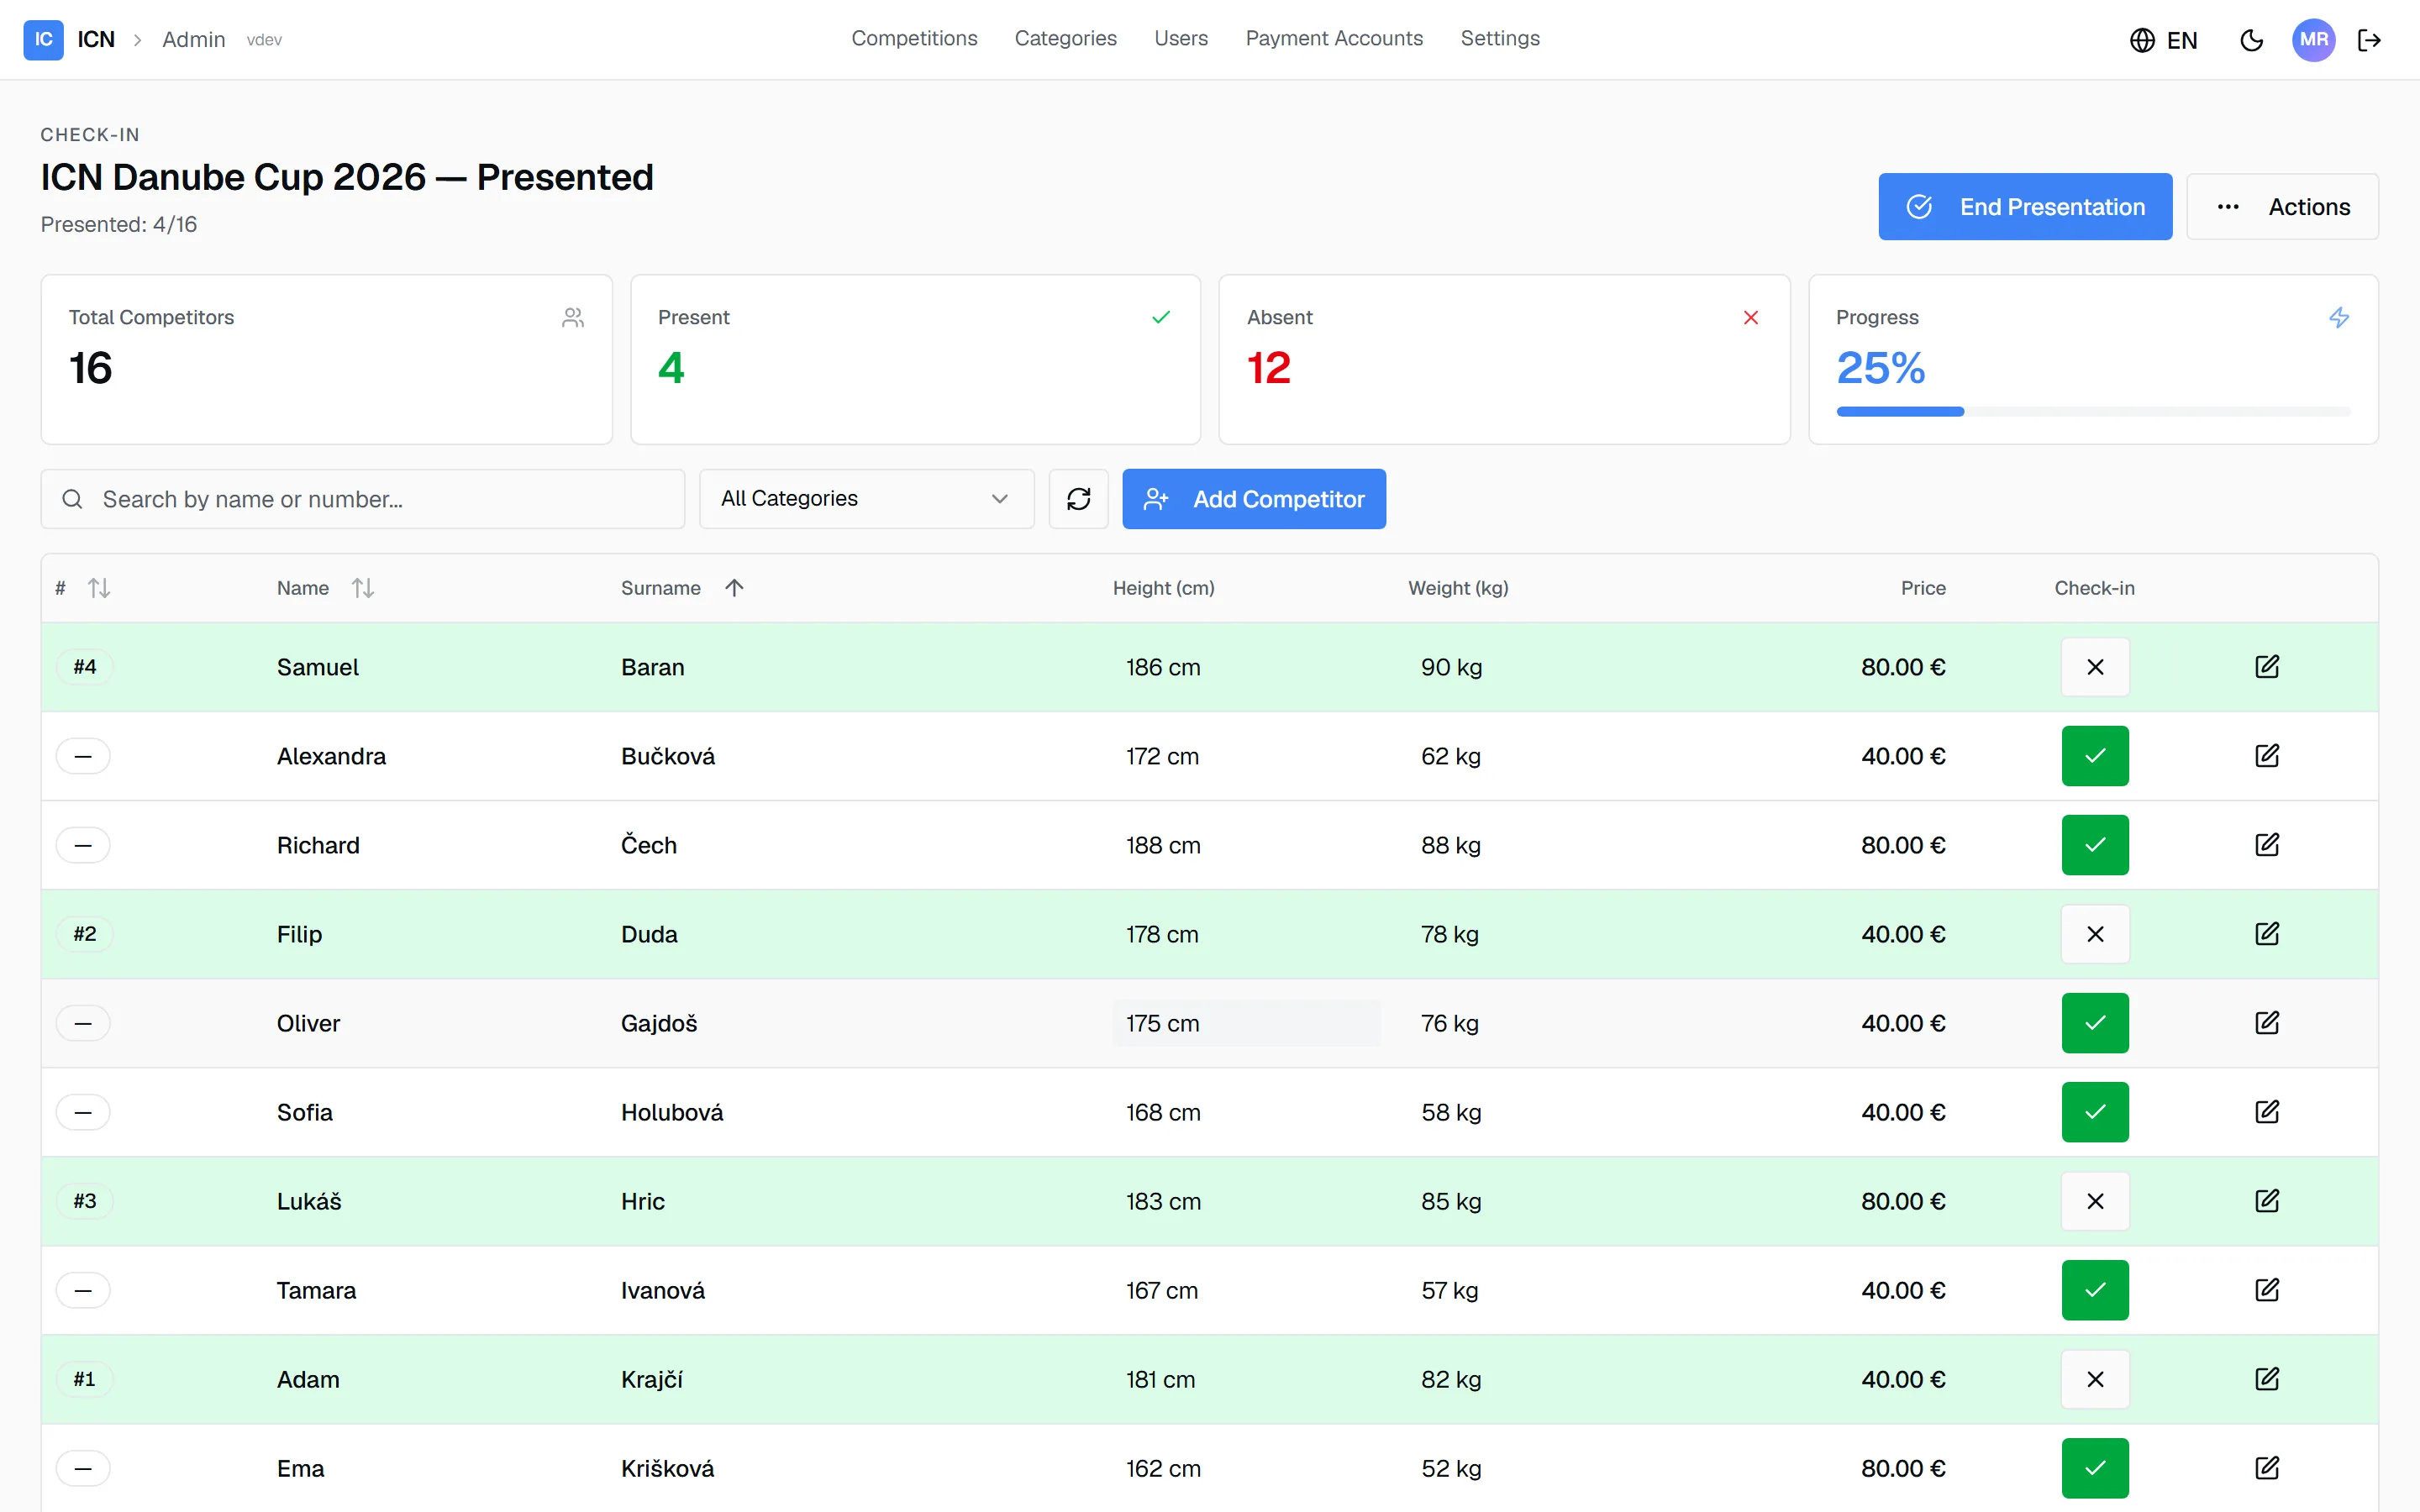Click the number badge #4

(x=85, y=667)
